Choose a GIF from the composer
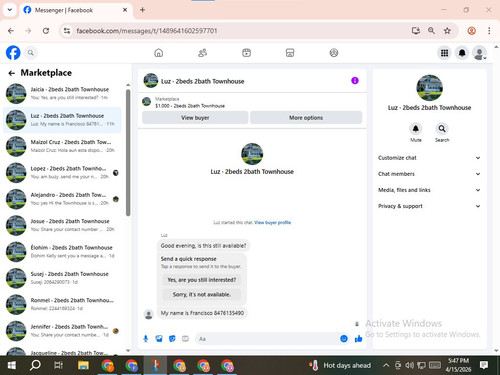 (x=185, y=339)
